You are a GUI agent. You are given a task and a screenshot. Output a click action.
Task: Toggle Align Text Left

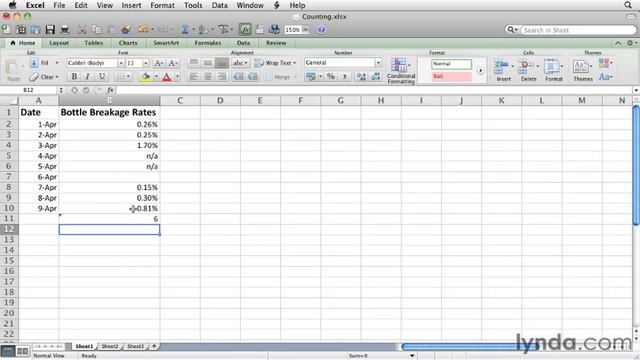click(x=193, y=76)
